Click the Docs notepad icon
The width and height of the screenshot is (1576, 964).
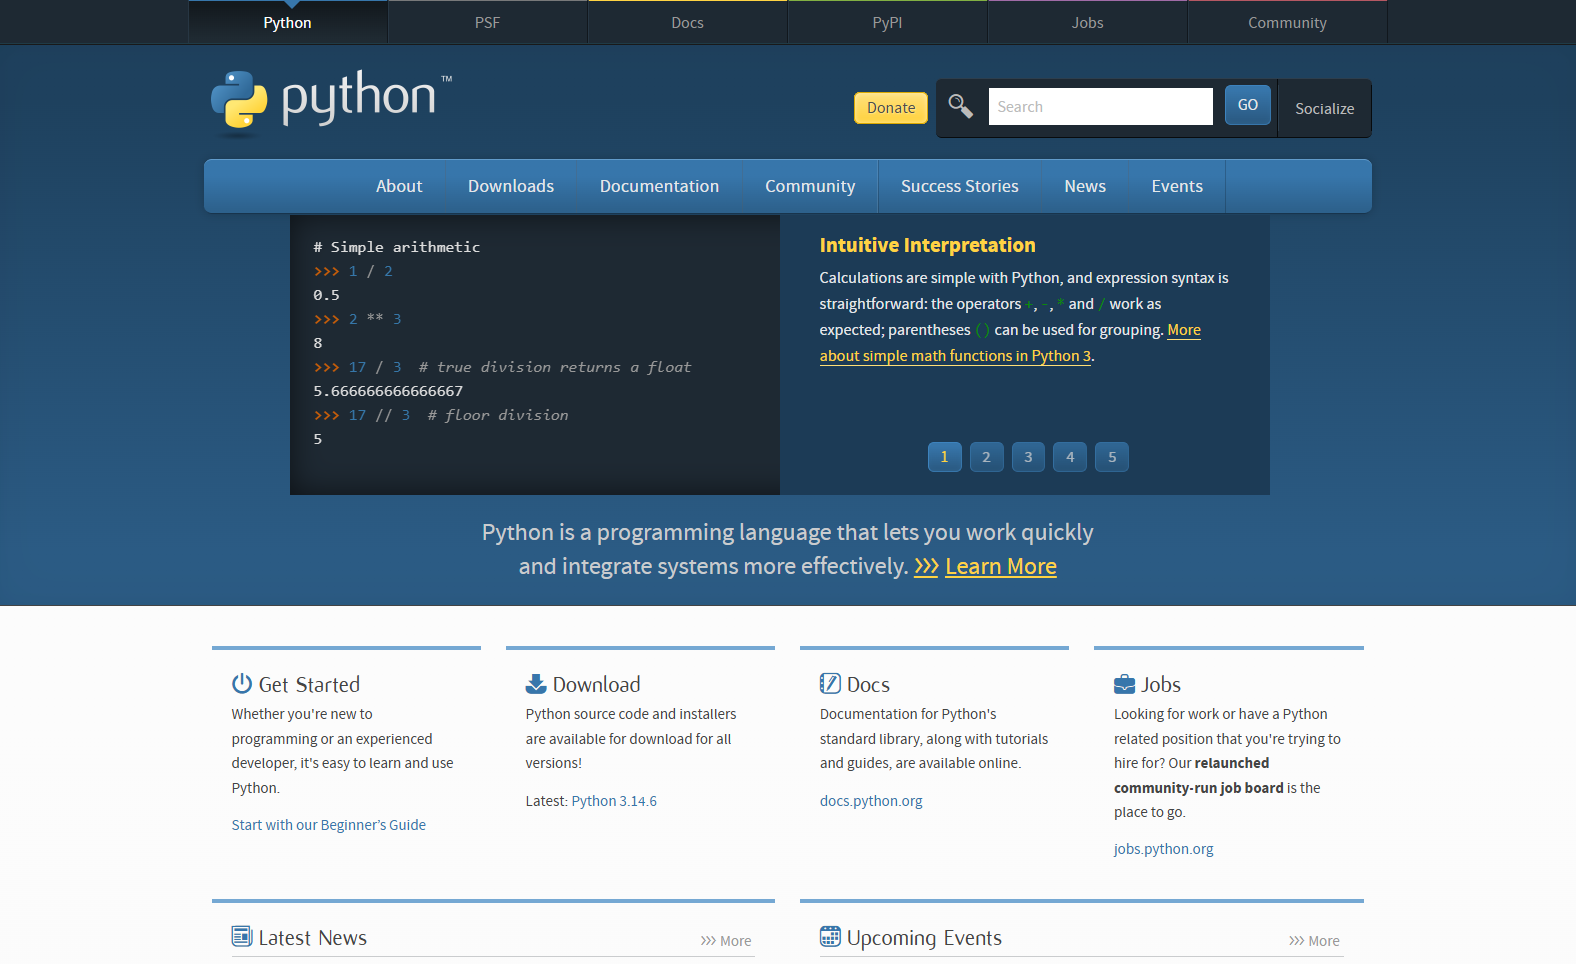(x=830, y=683)
